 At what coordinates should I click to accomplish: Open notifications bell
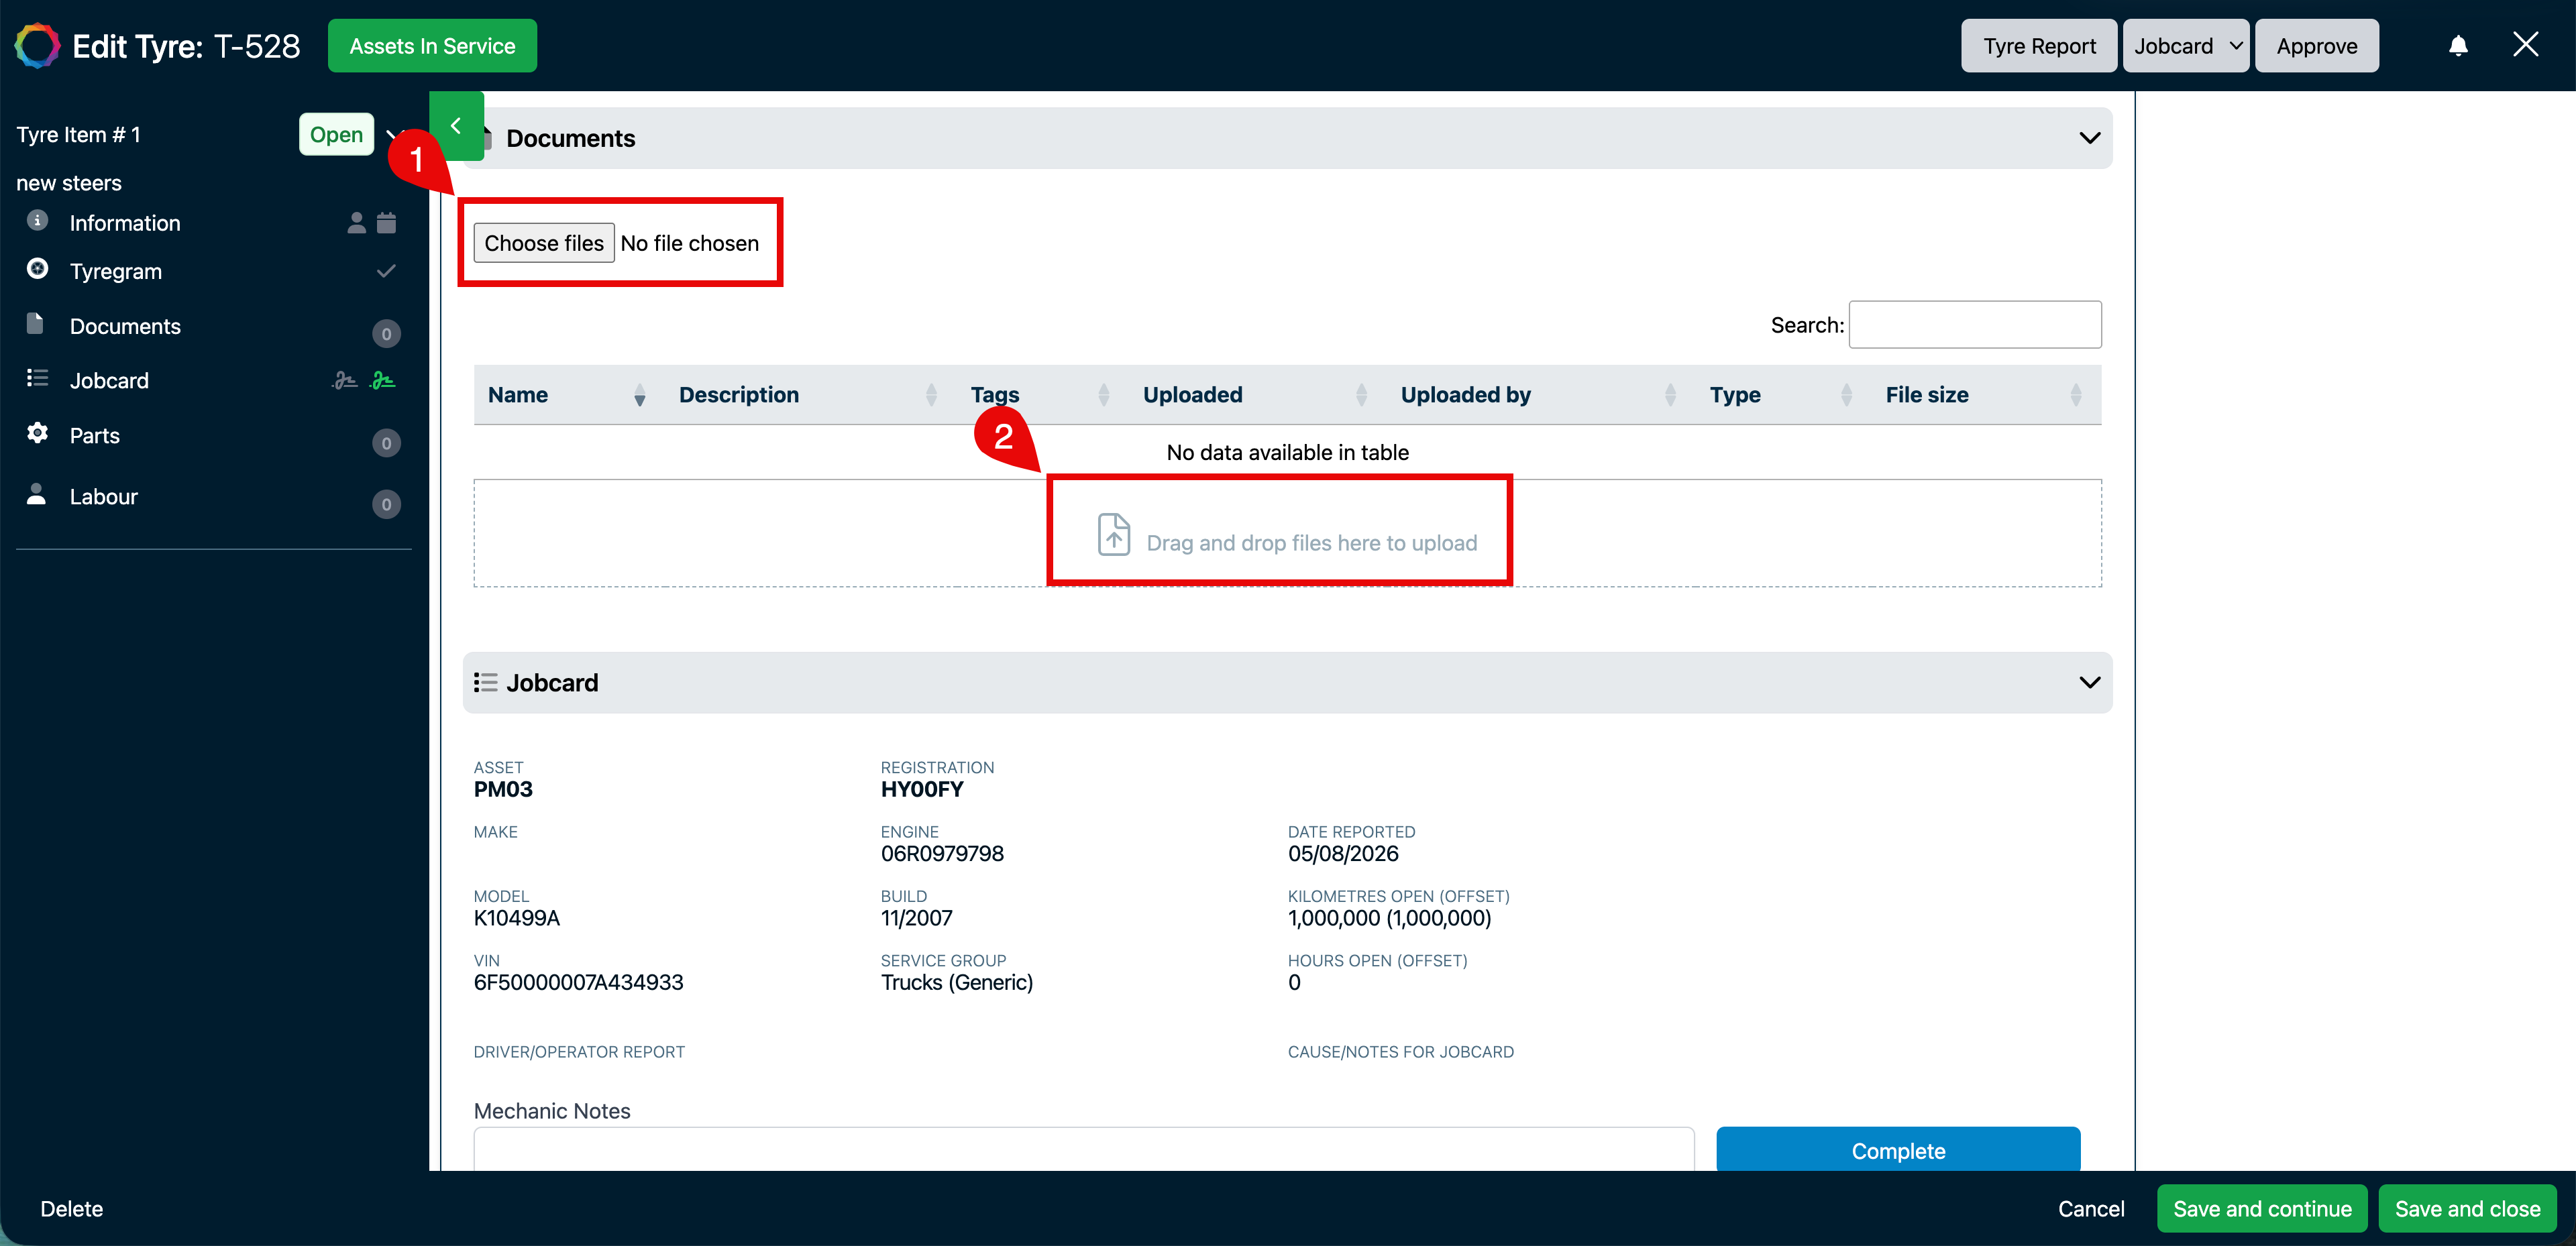pyautogui.click(x=2458, y=46)
